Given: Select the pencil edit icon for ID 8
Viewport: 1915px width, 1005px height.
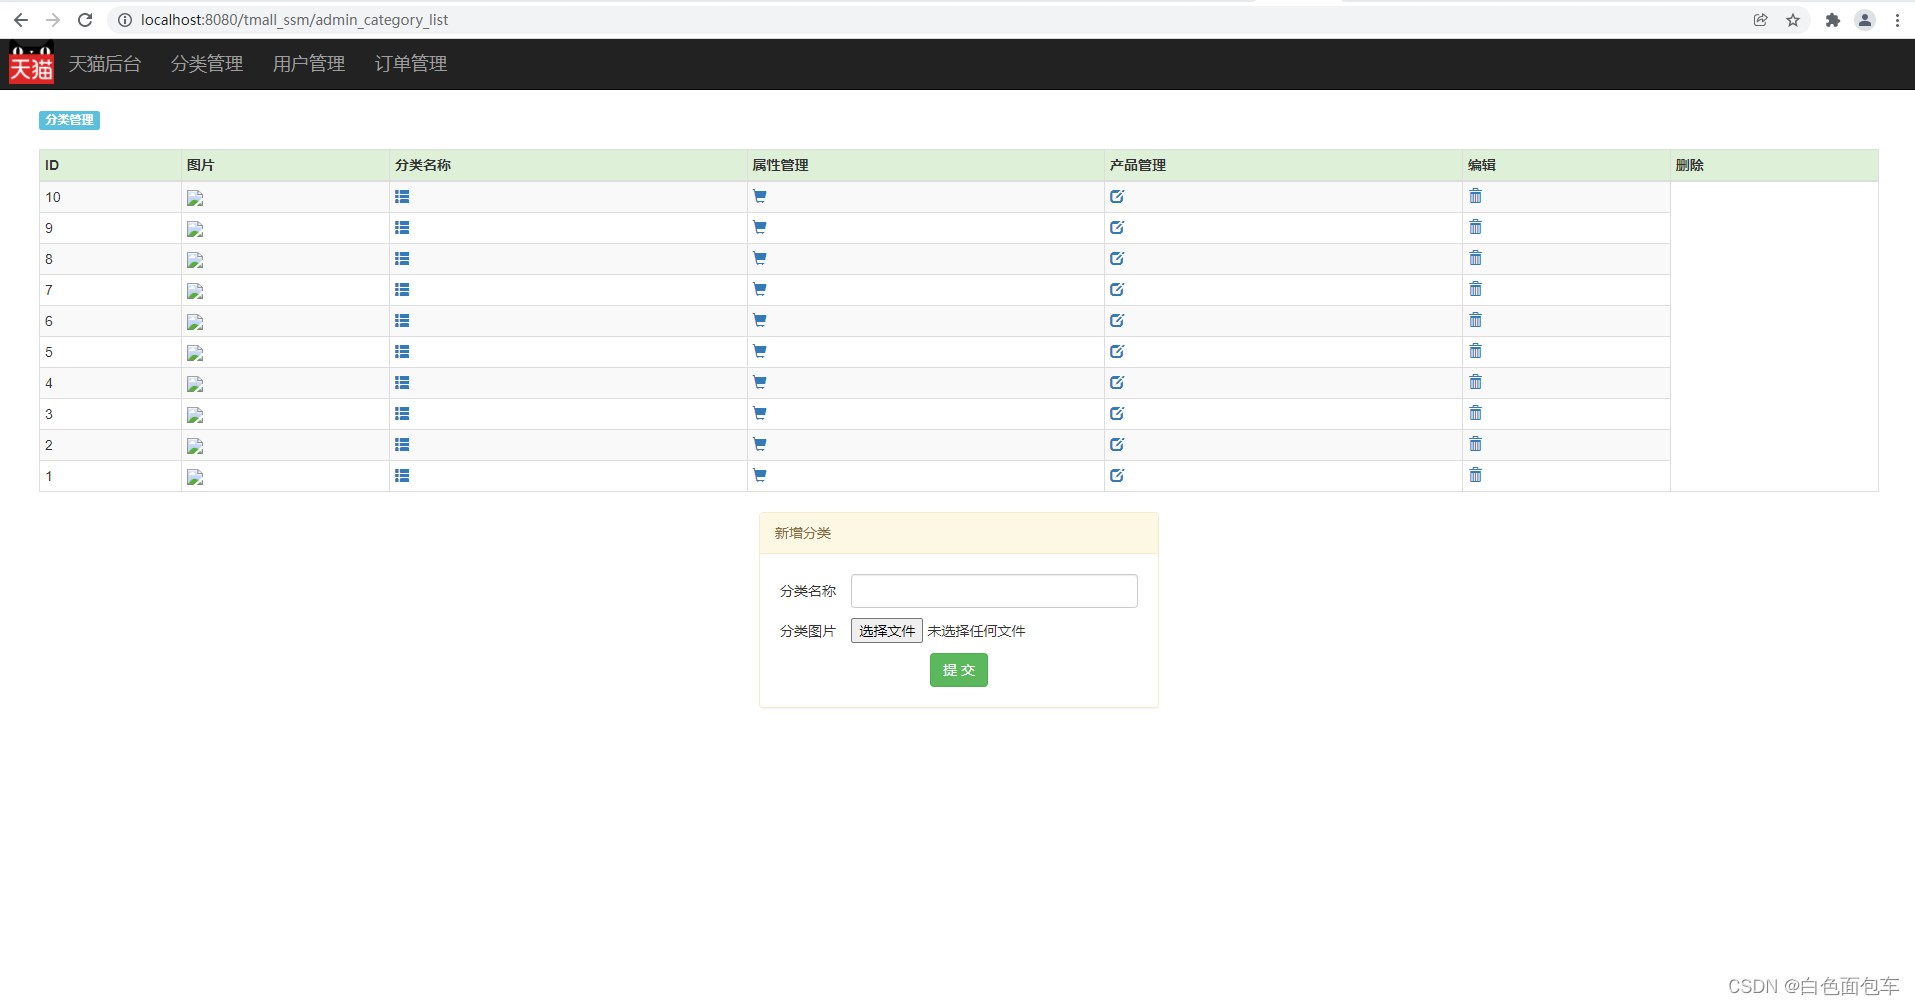Looking at the screenshot, I should pos(1117,259).
